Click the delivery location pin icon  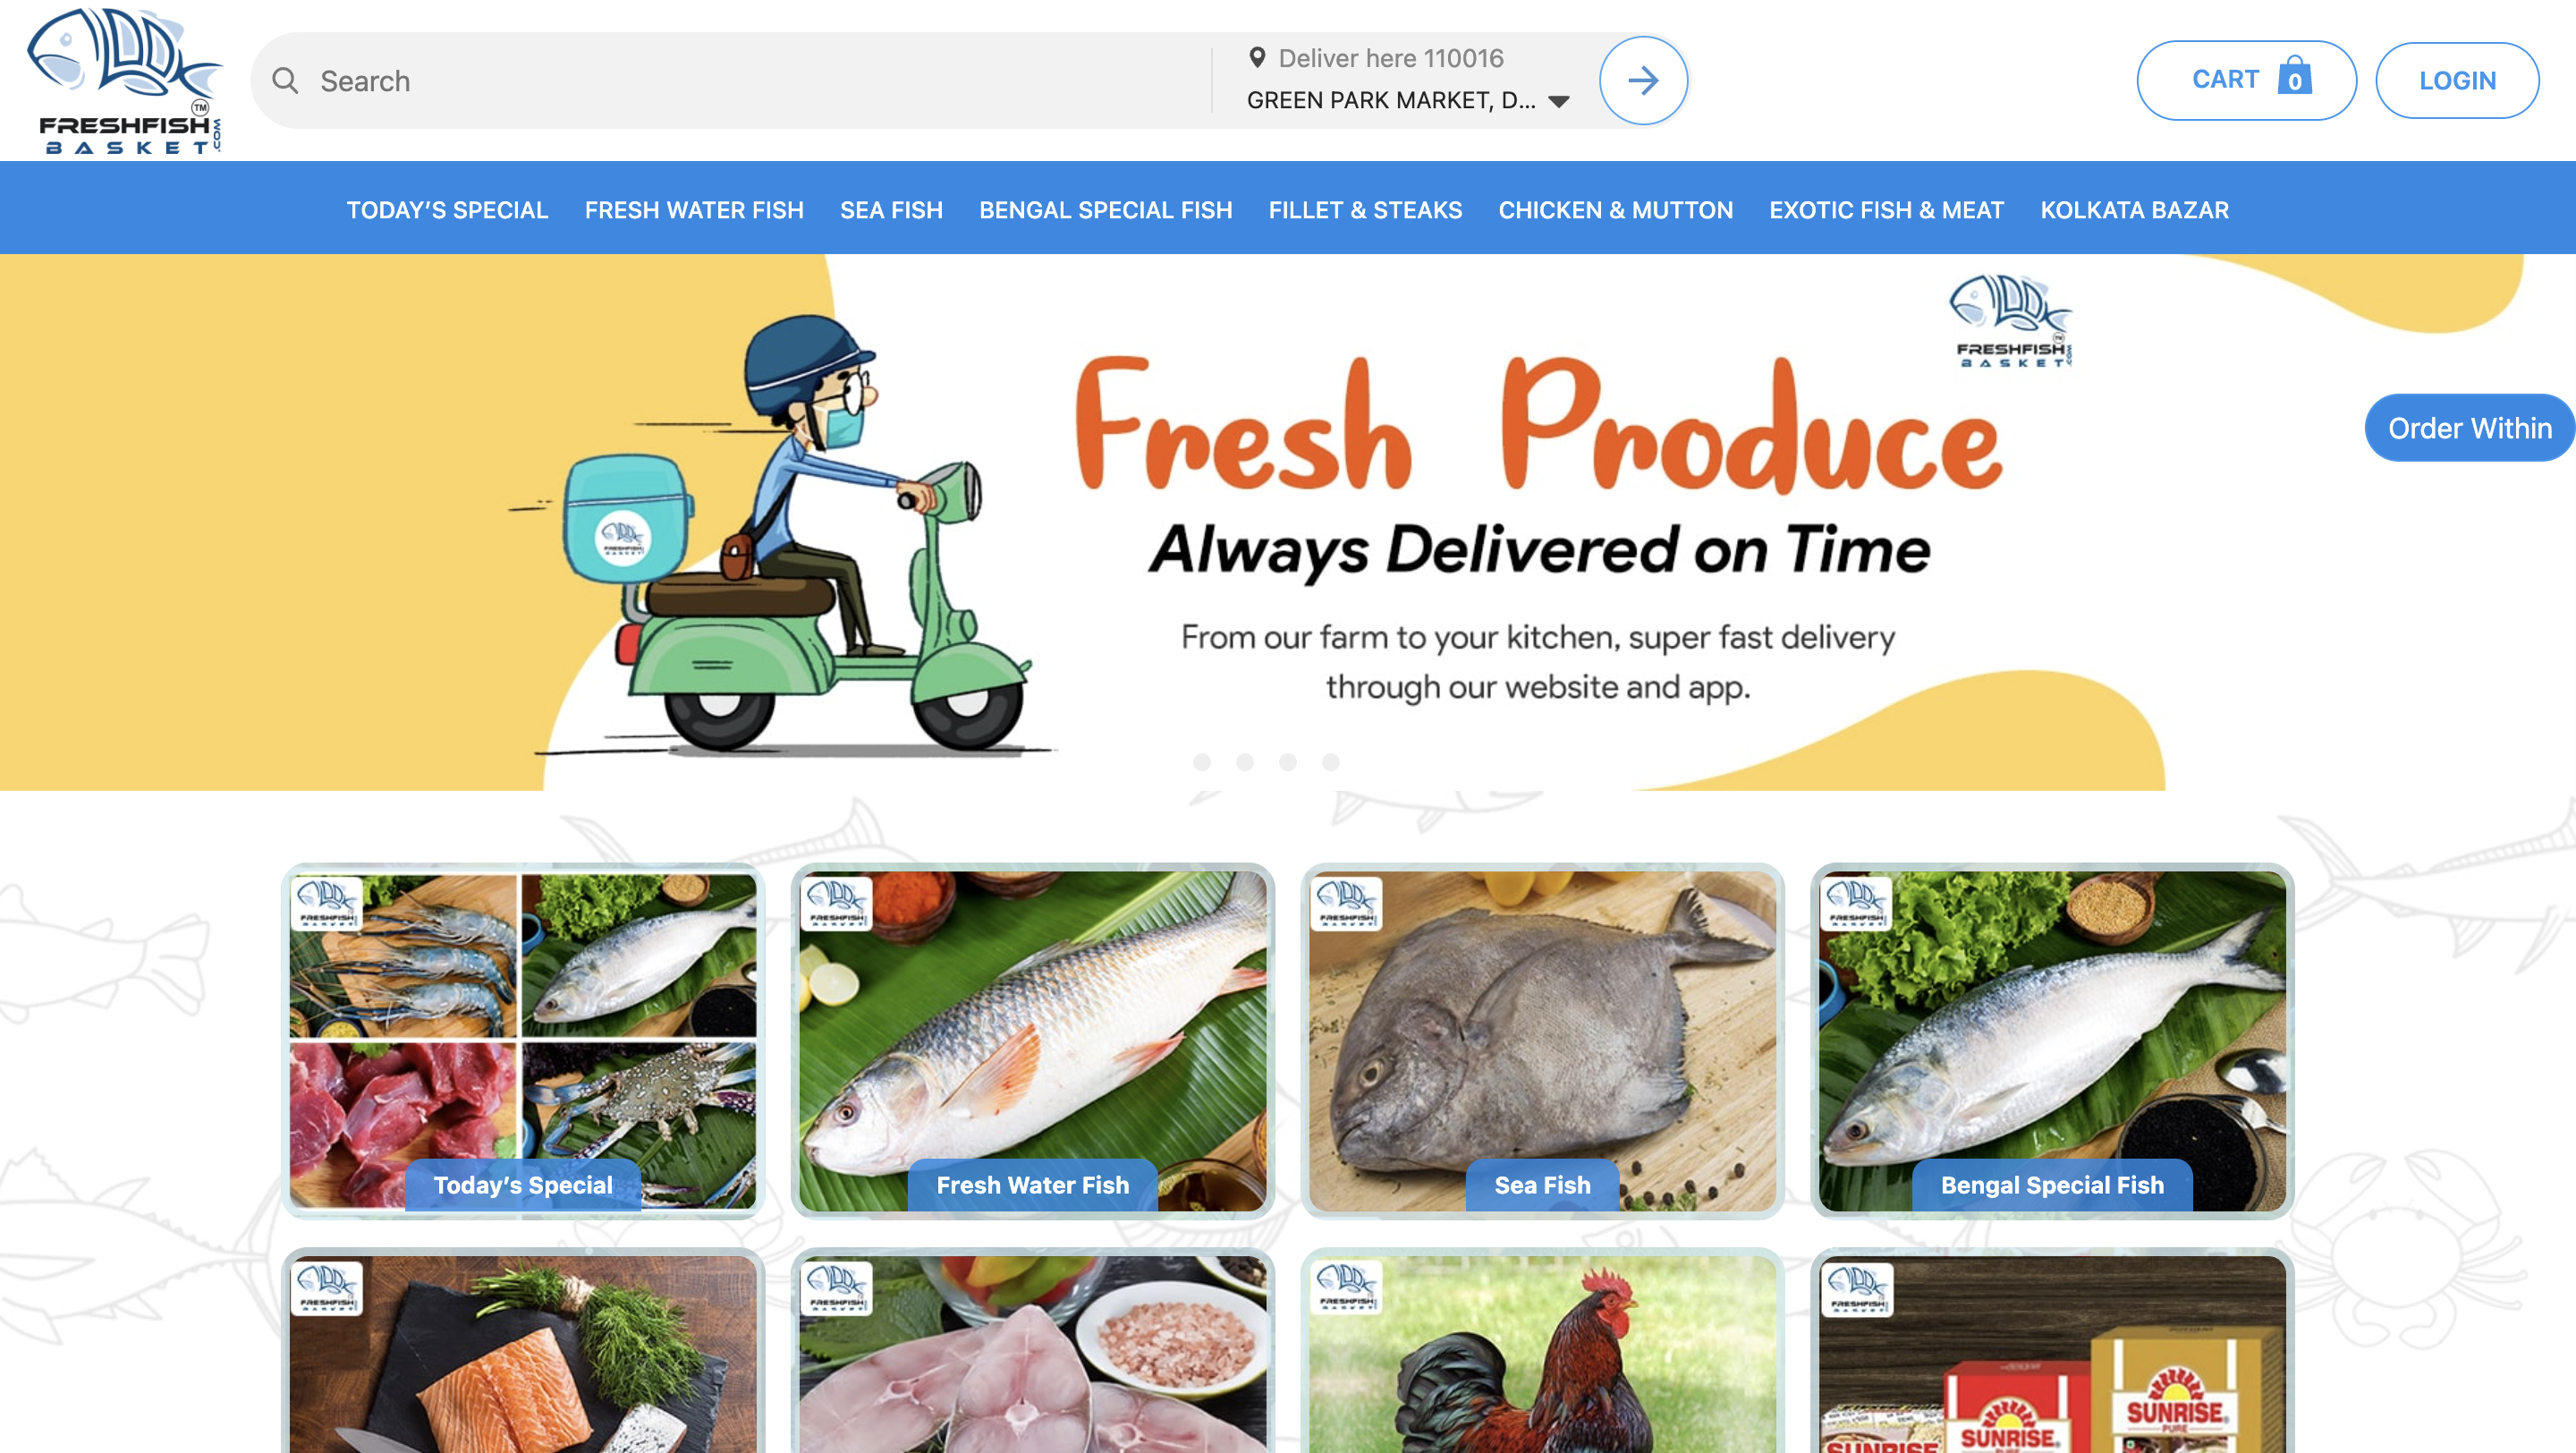click(1257, 57)
